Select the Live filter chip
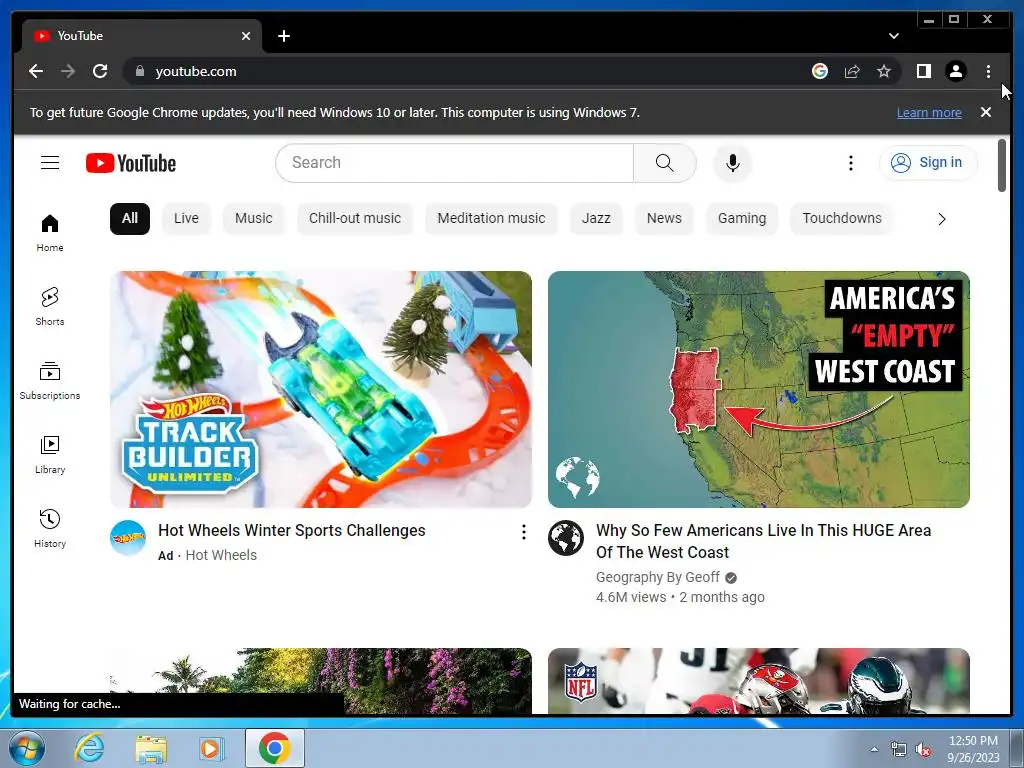This screenshot has width=1024, height=768. (186, 218)
